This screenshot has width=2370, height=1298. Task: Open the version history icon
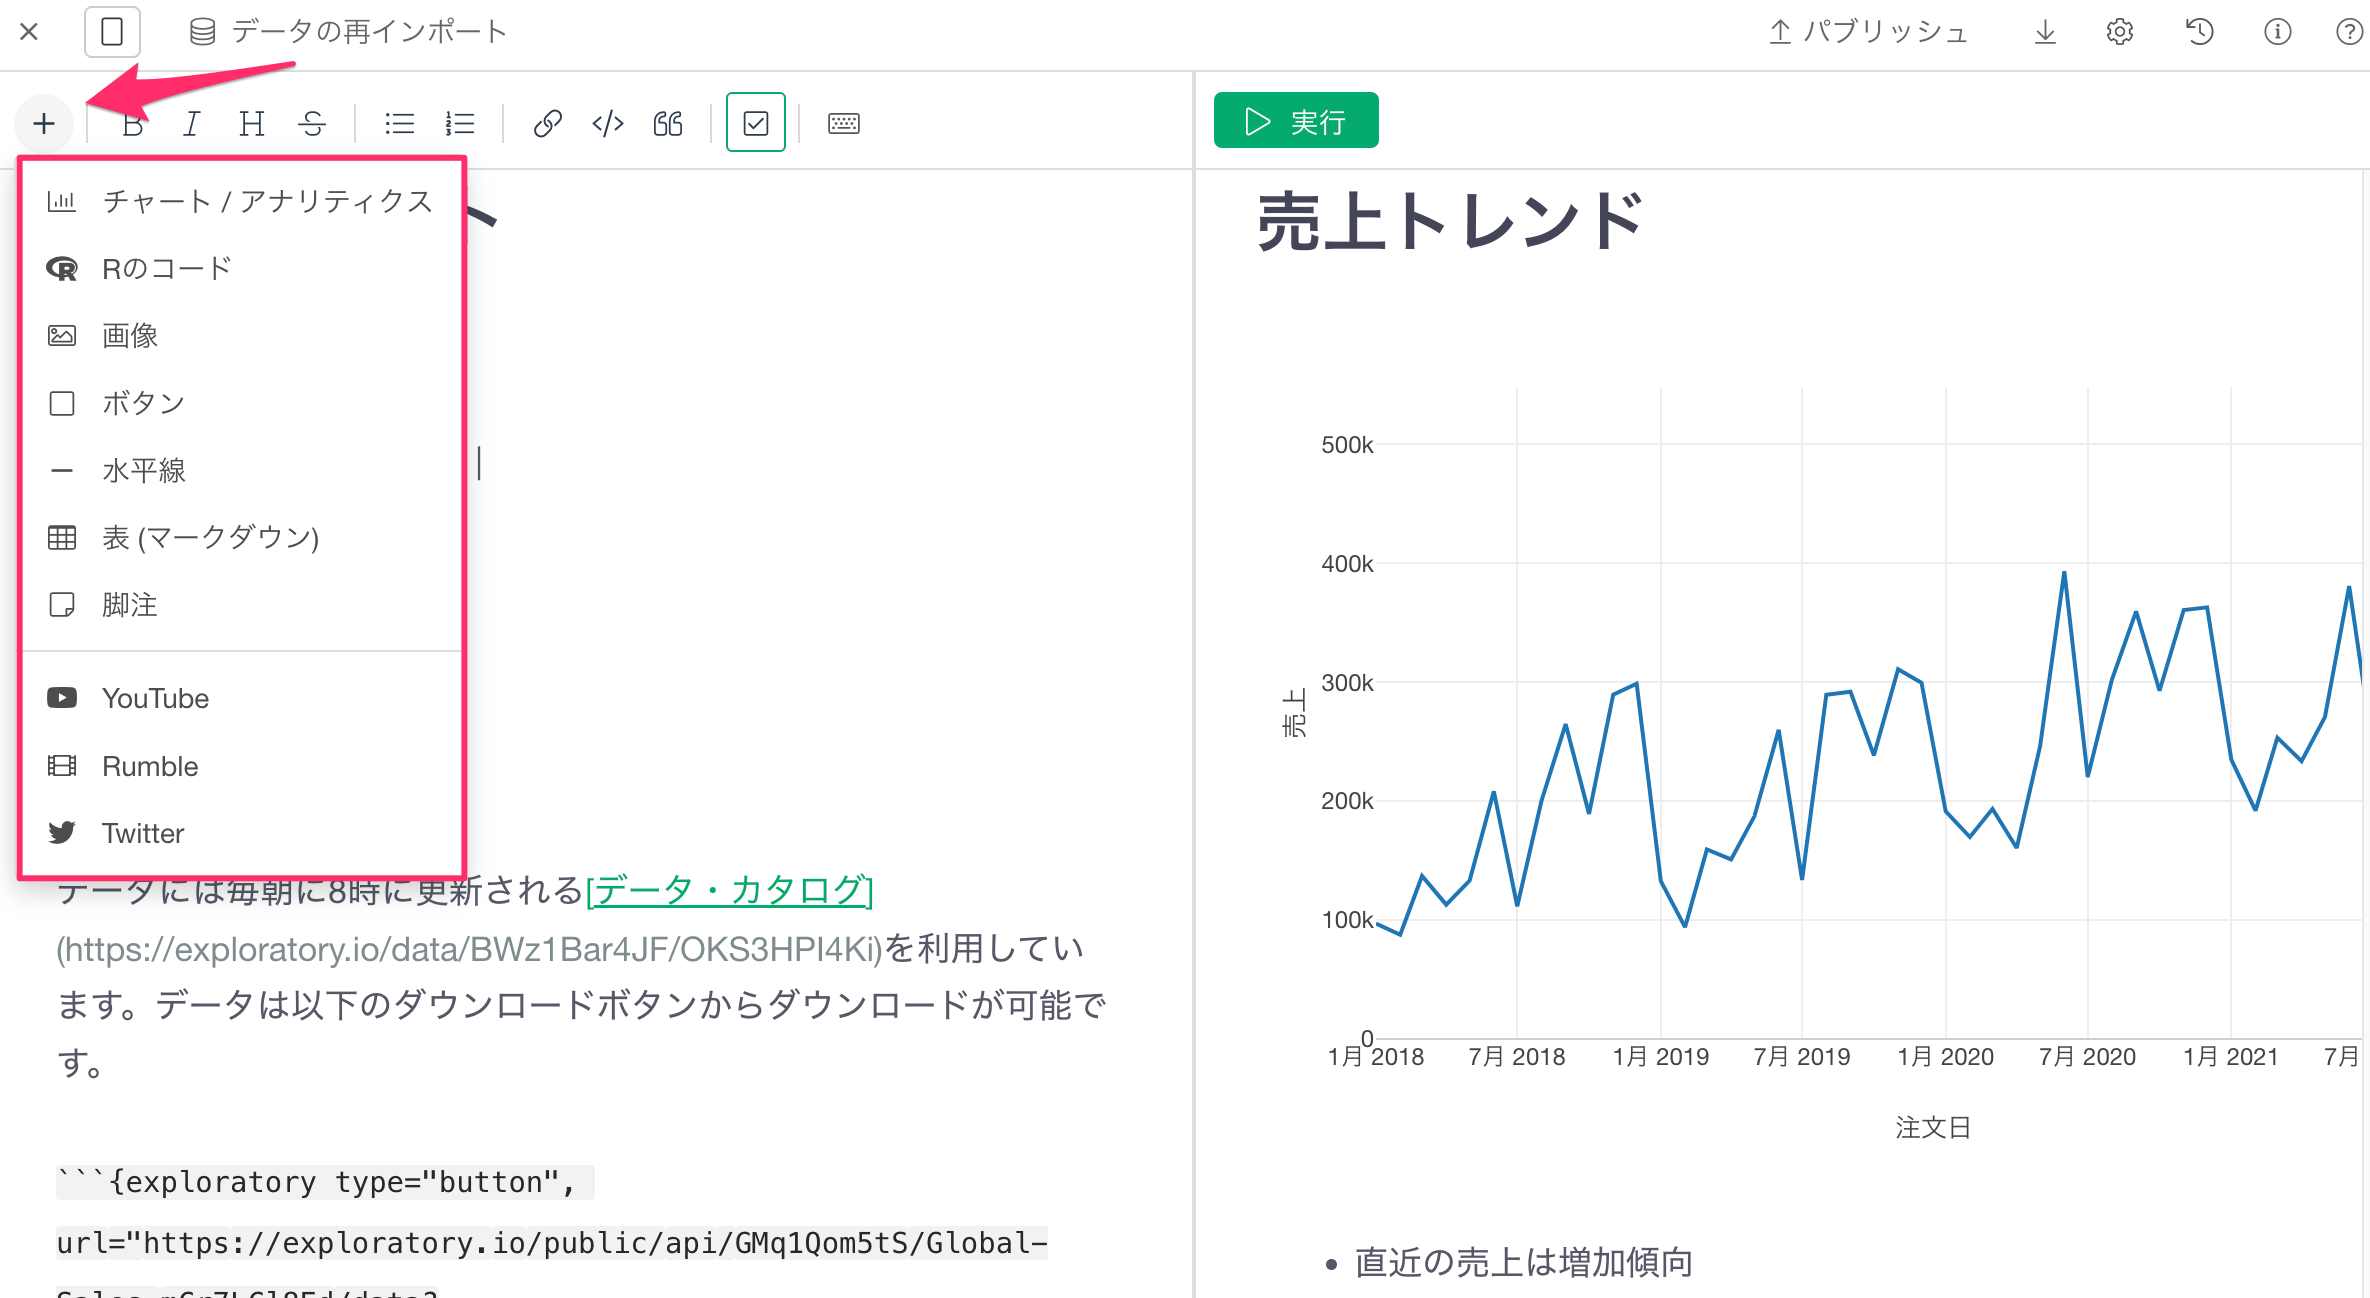pyautogui.click(x=2199, y=32)
